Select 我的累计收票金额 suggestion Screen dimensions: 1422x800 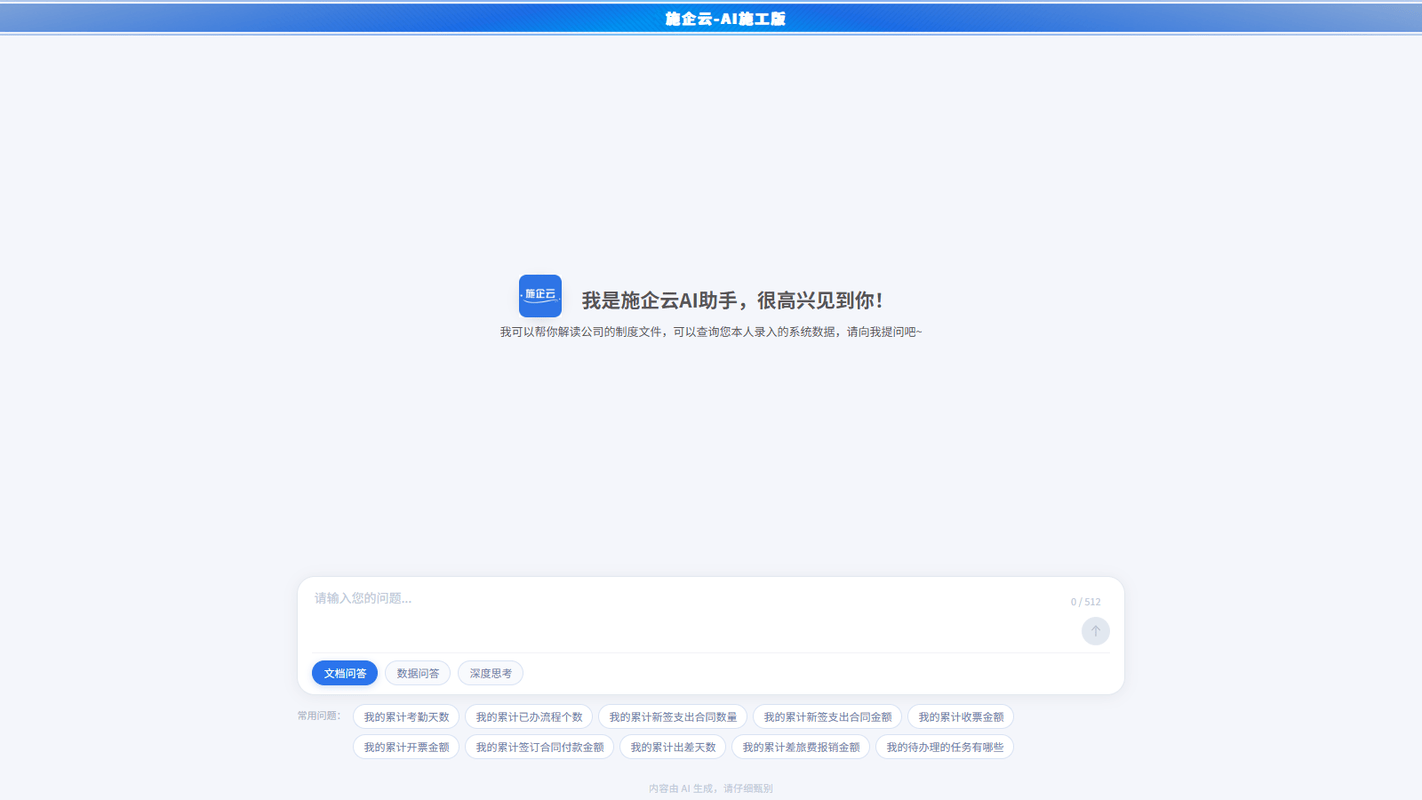(x=961, y=717)
